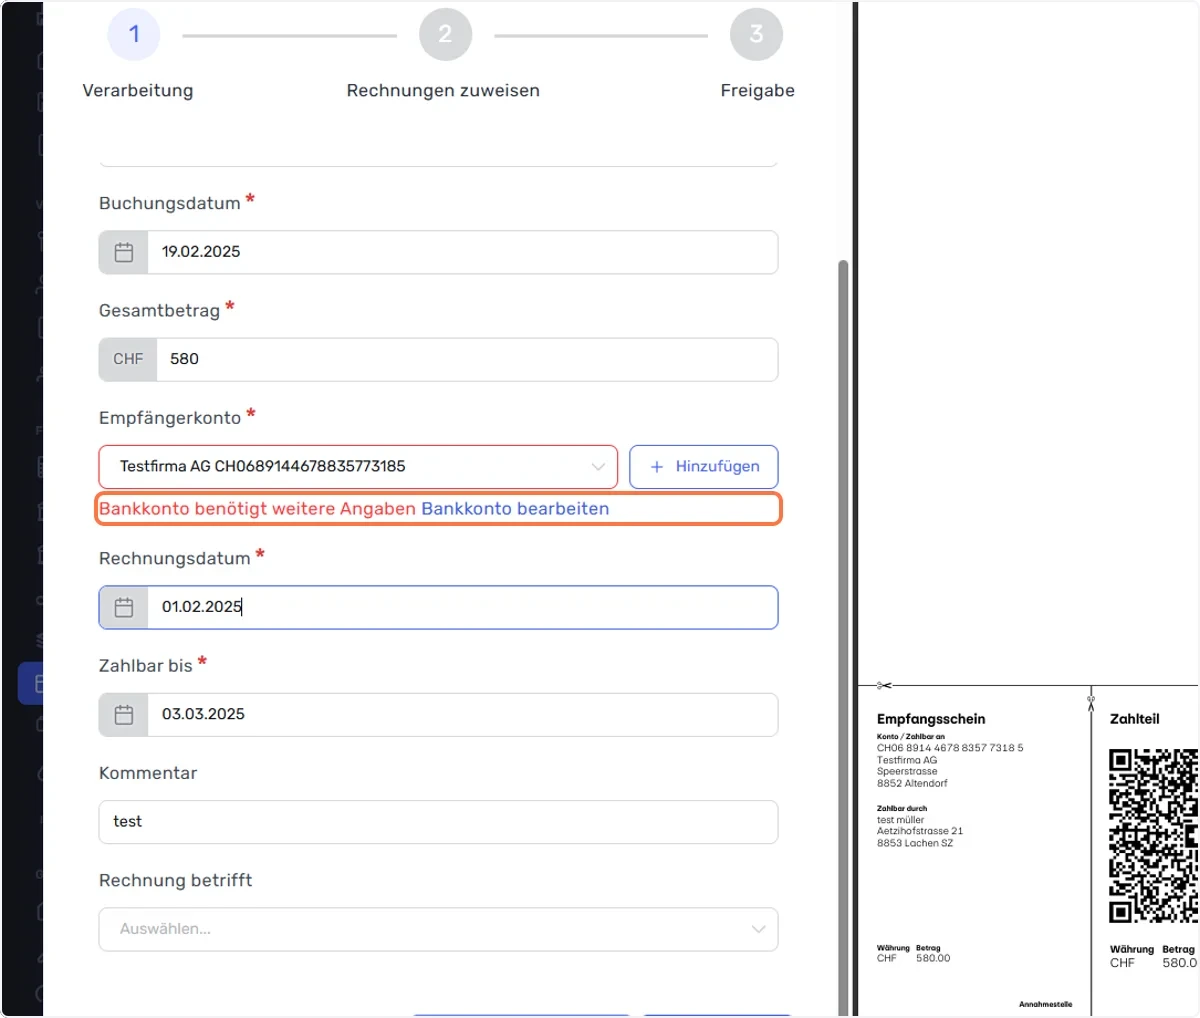
Task: Click the 8852 Altendorf line
Action: 912,783
